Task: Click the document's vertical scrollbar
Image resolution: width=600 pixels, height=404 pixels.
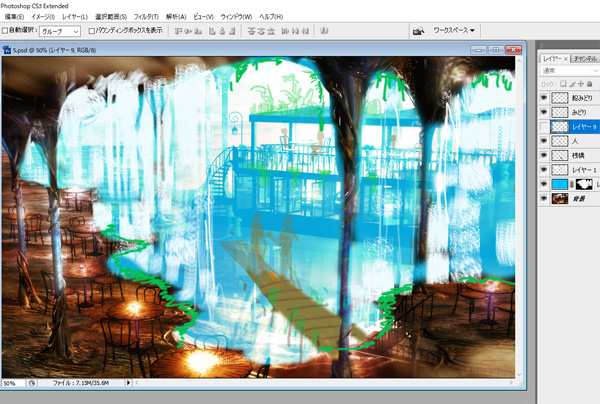Action: click(x=519, y=217)
